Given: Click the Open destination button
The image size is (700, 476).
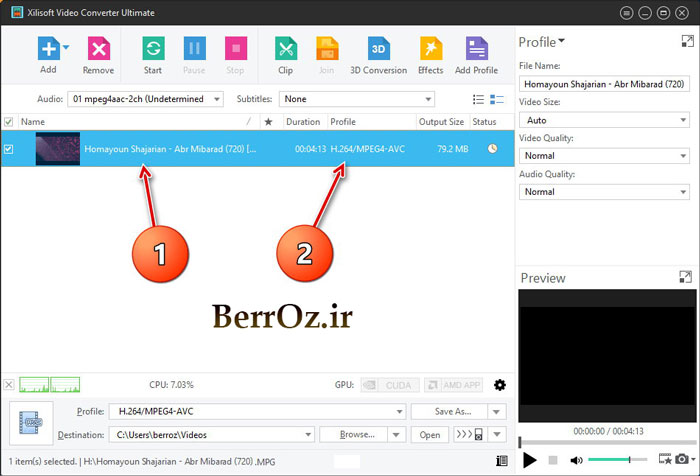Looking at the screenshot, I should pos(429,435).
